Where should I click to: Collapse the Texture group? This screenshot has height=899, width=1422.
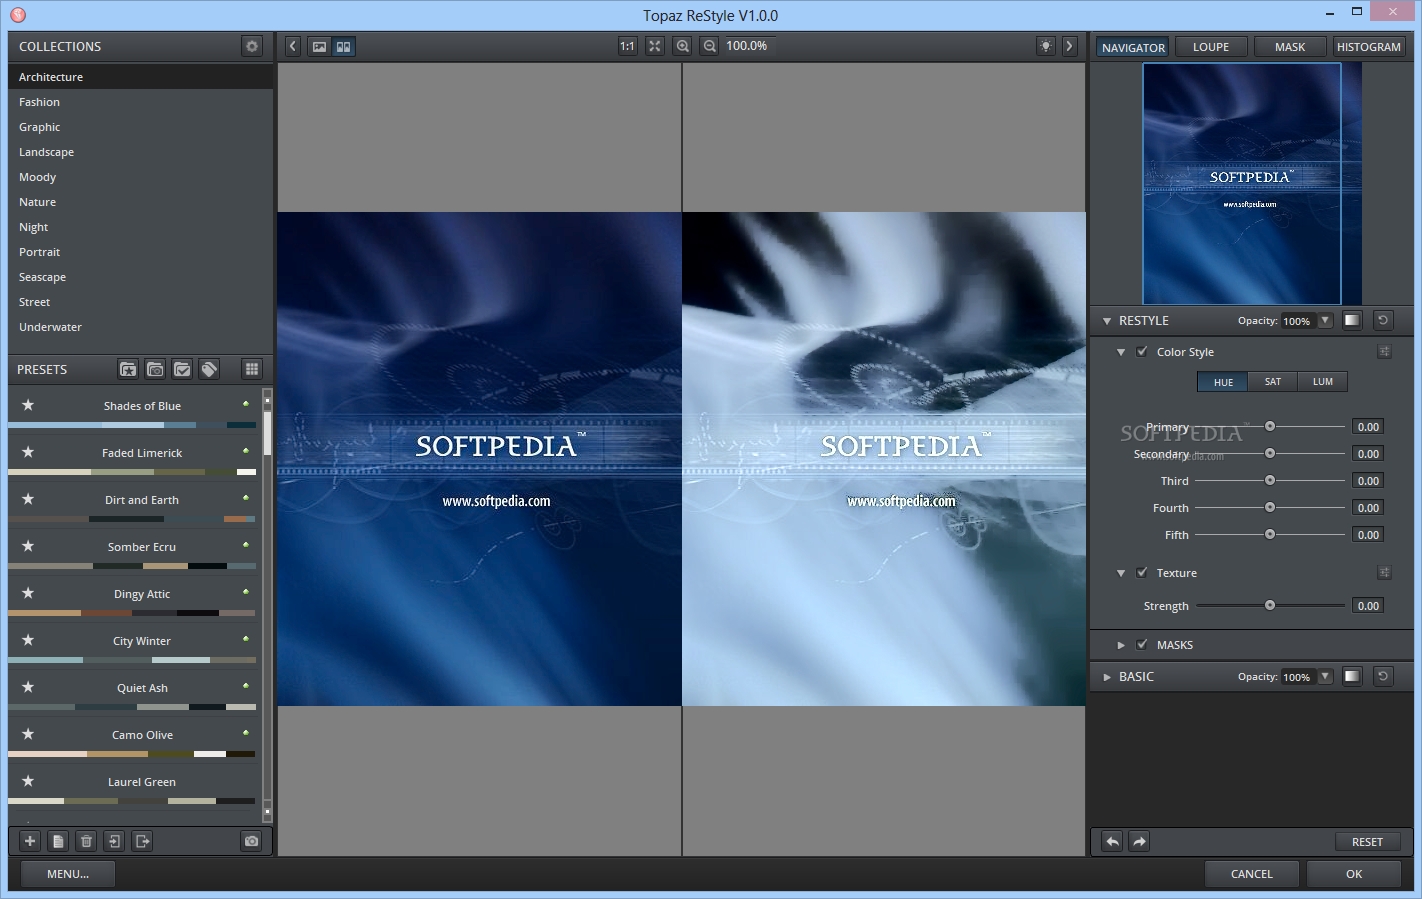(1121, 573)
